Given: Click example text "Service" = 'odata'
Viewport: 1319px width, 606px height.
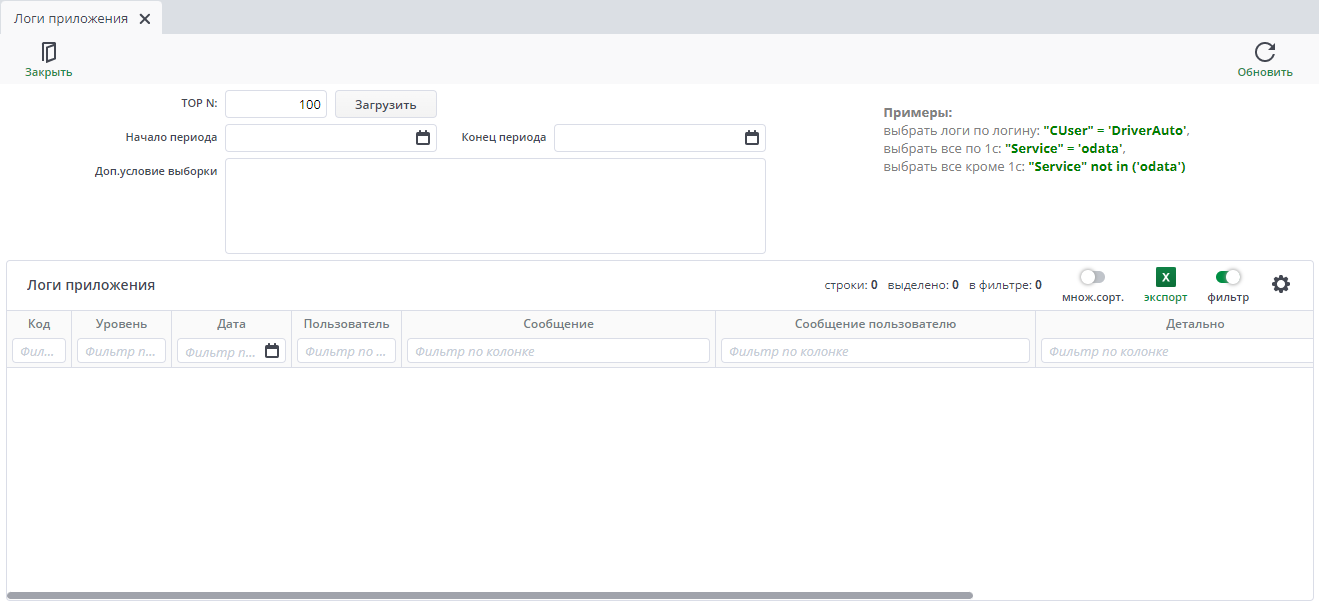Looking at the screenshot, I should tap(1064, 149).
